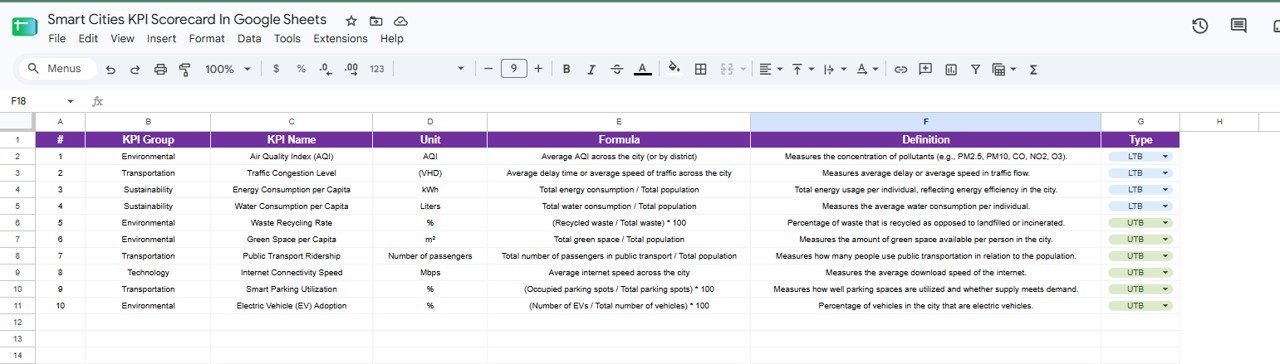Open the Tools menu
Image resolution: width=1280 pixels, height=364 pixels.
[x=287, y=38]
